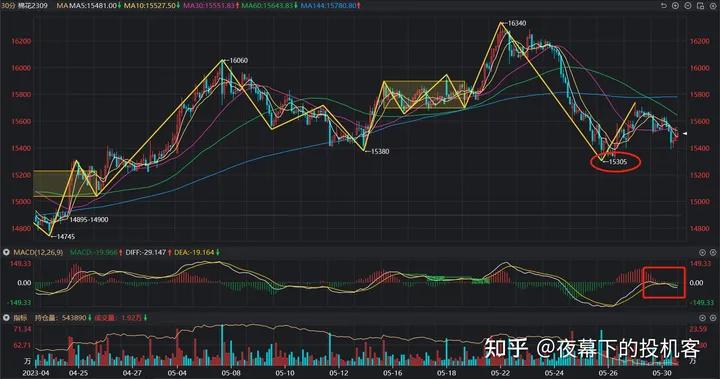Click 15000 on the left price axis
This screenshot has height=379, width=720.
click(x=21, y=202)
